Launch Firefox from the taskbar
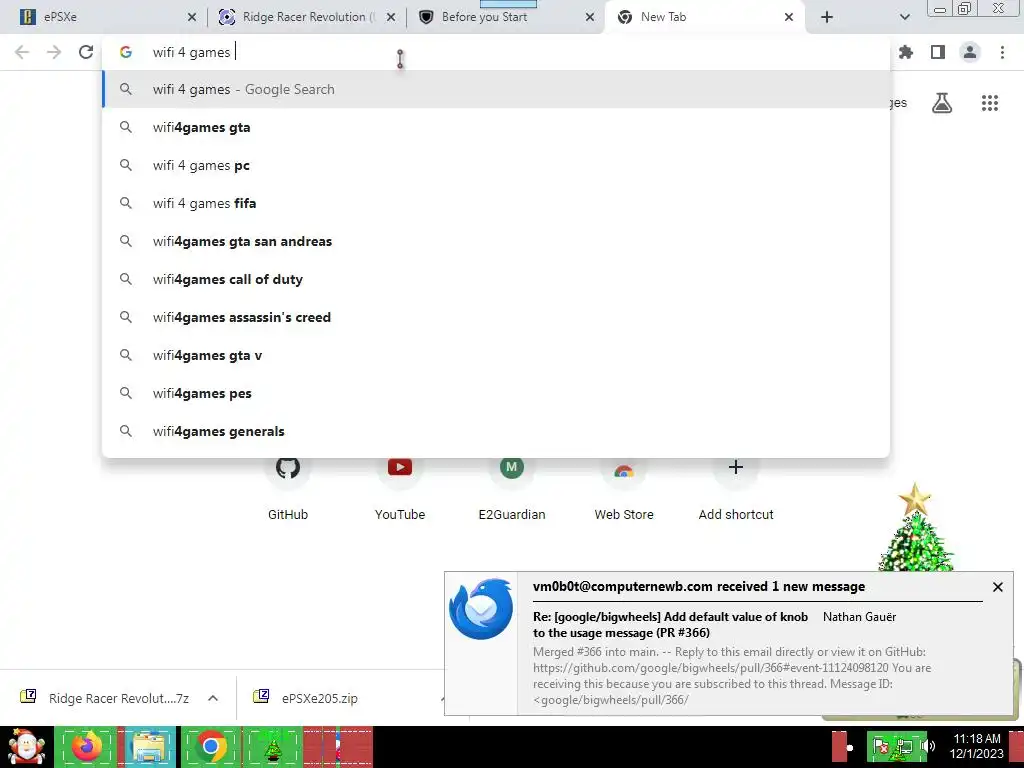The height and width of the screenshot is (768, 1024). tap(87, 747)
